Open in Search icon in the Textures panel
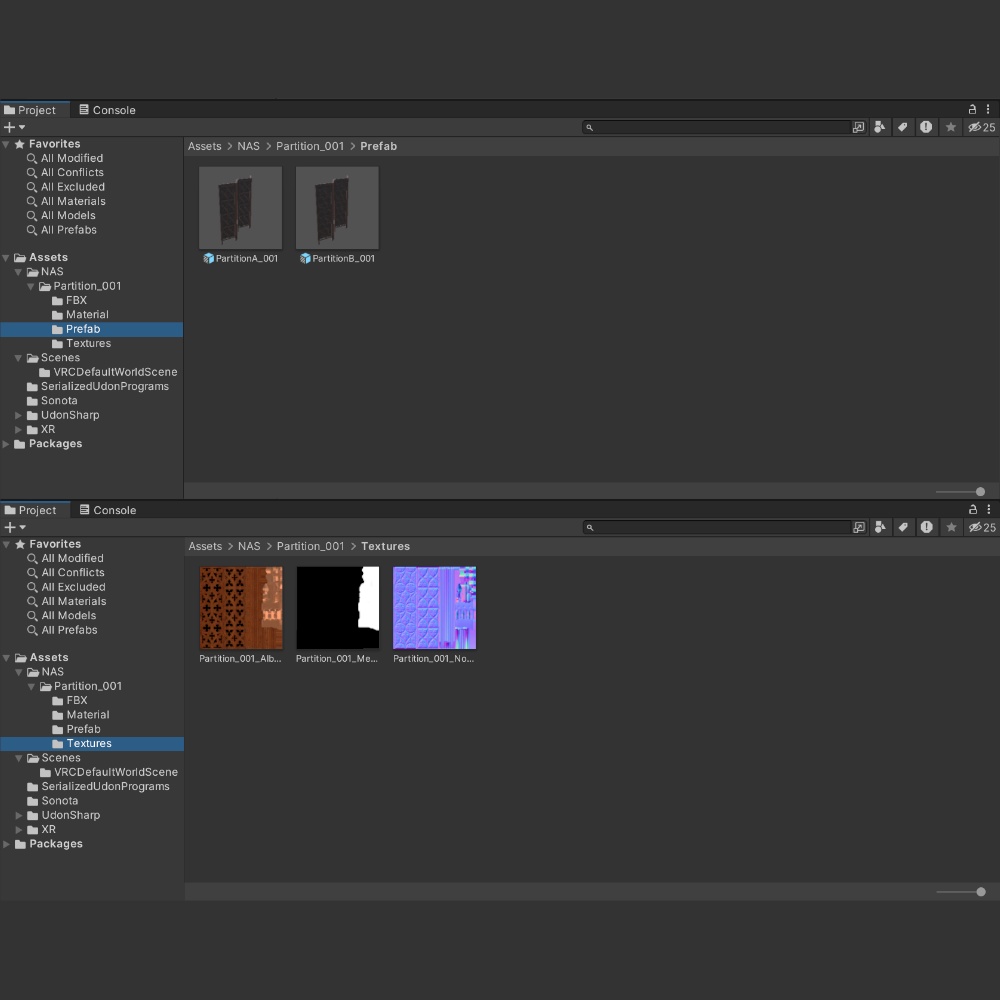 pos(859,527)
